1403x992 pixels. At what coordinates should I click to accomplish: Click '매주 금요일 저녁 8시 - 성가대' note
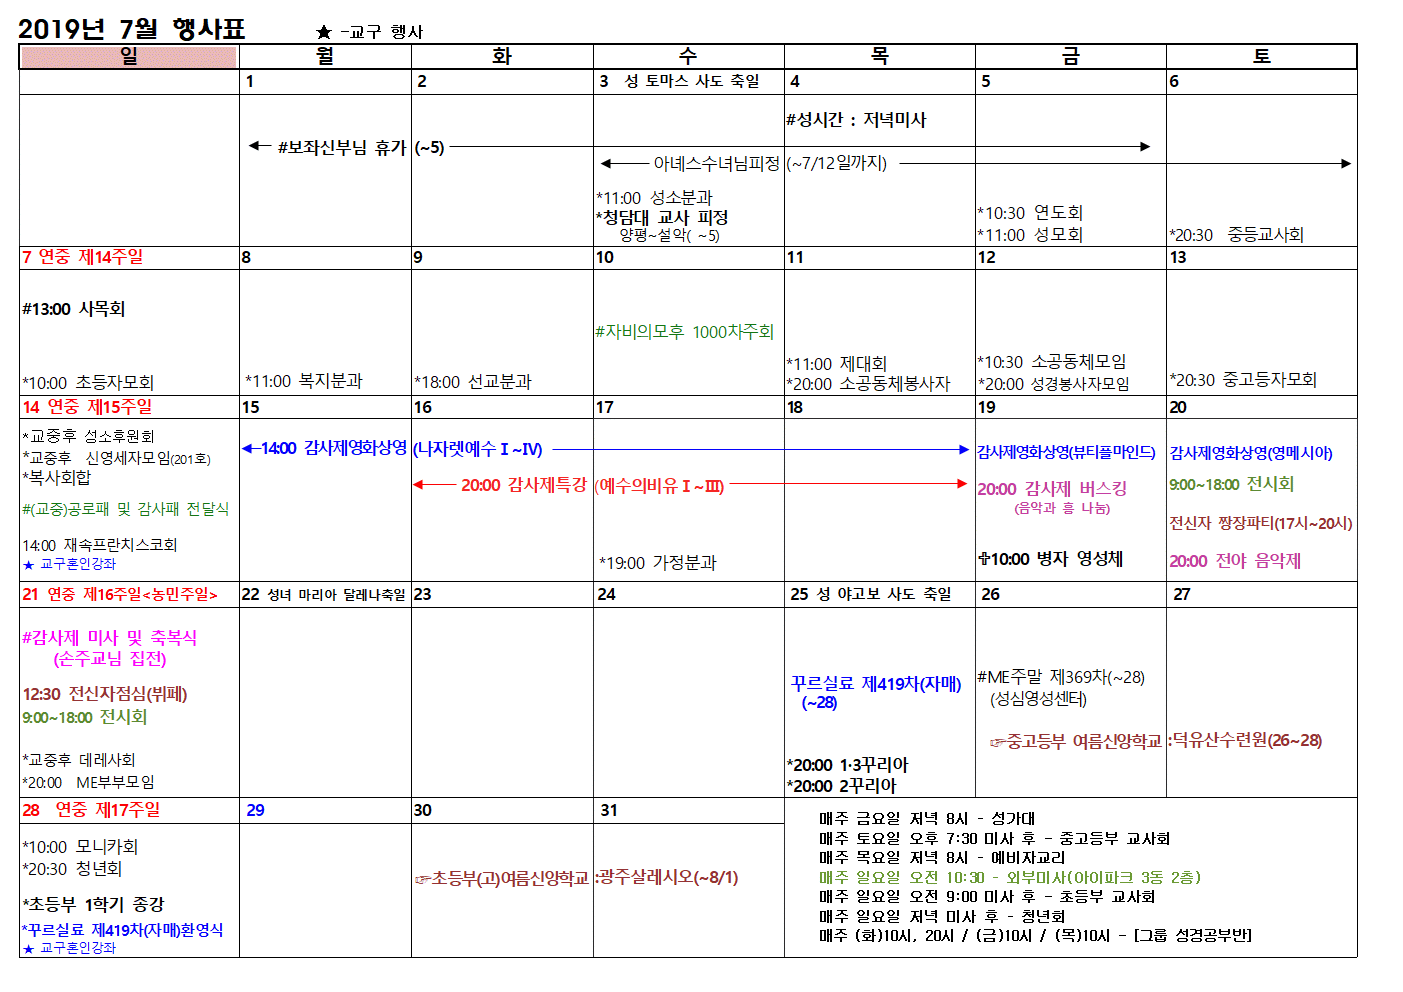click(927, 819)
